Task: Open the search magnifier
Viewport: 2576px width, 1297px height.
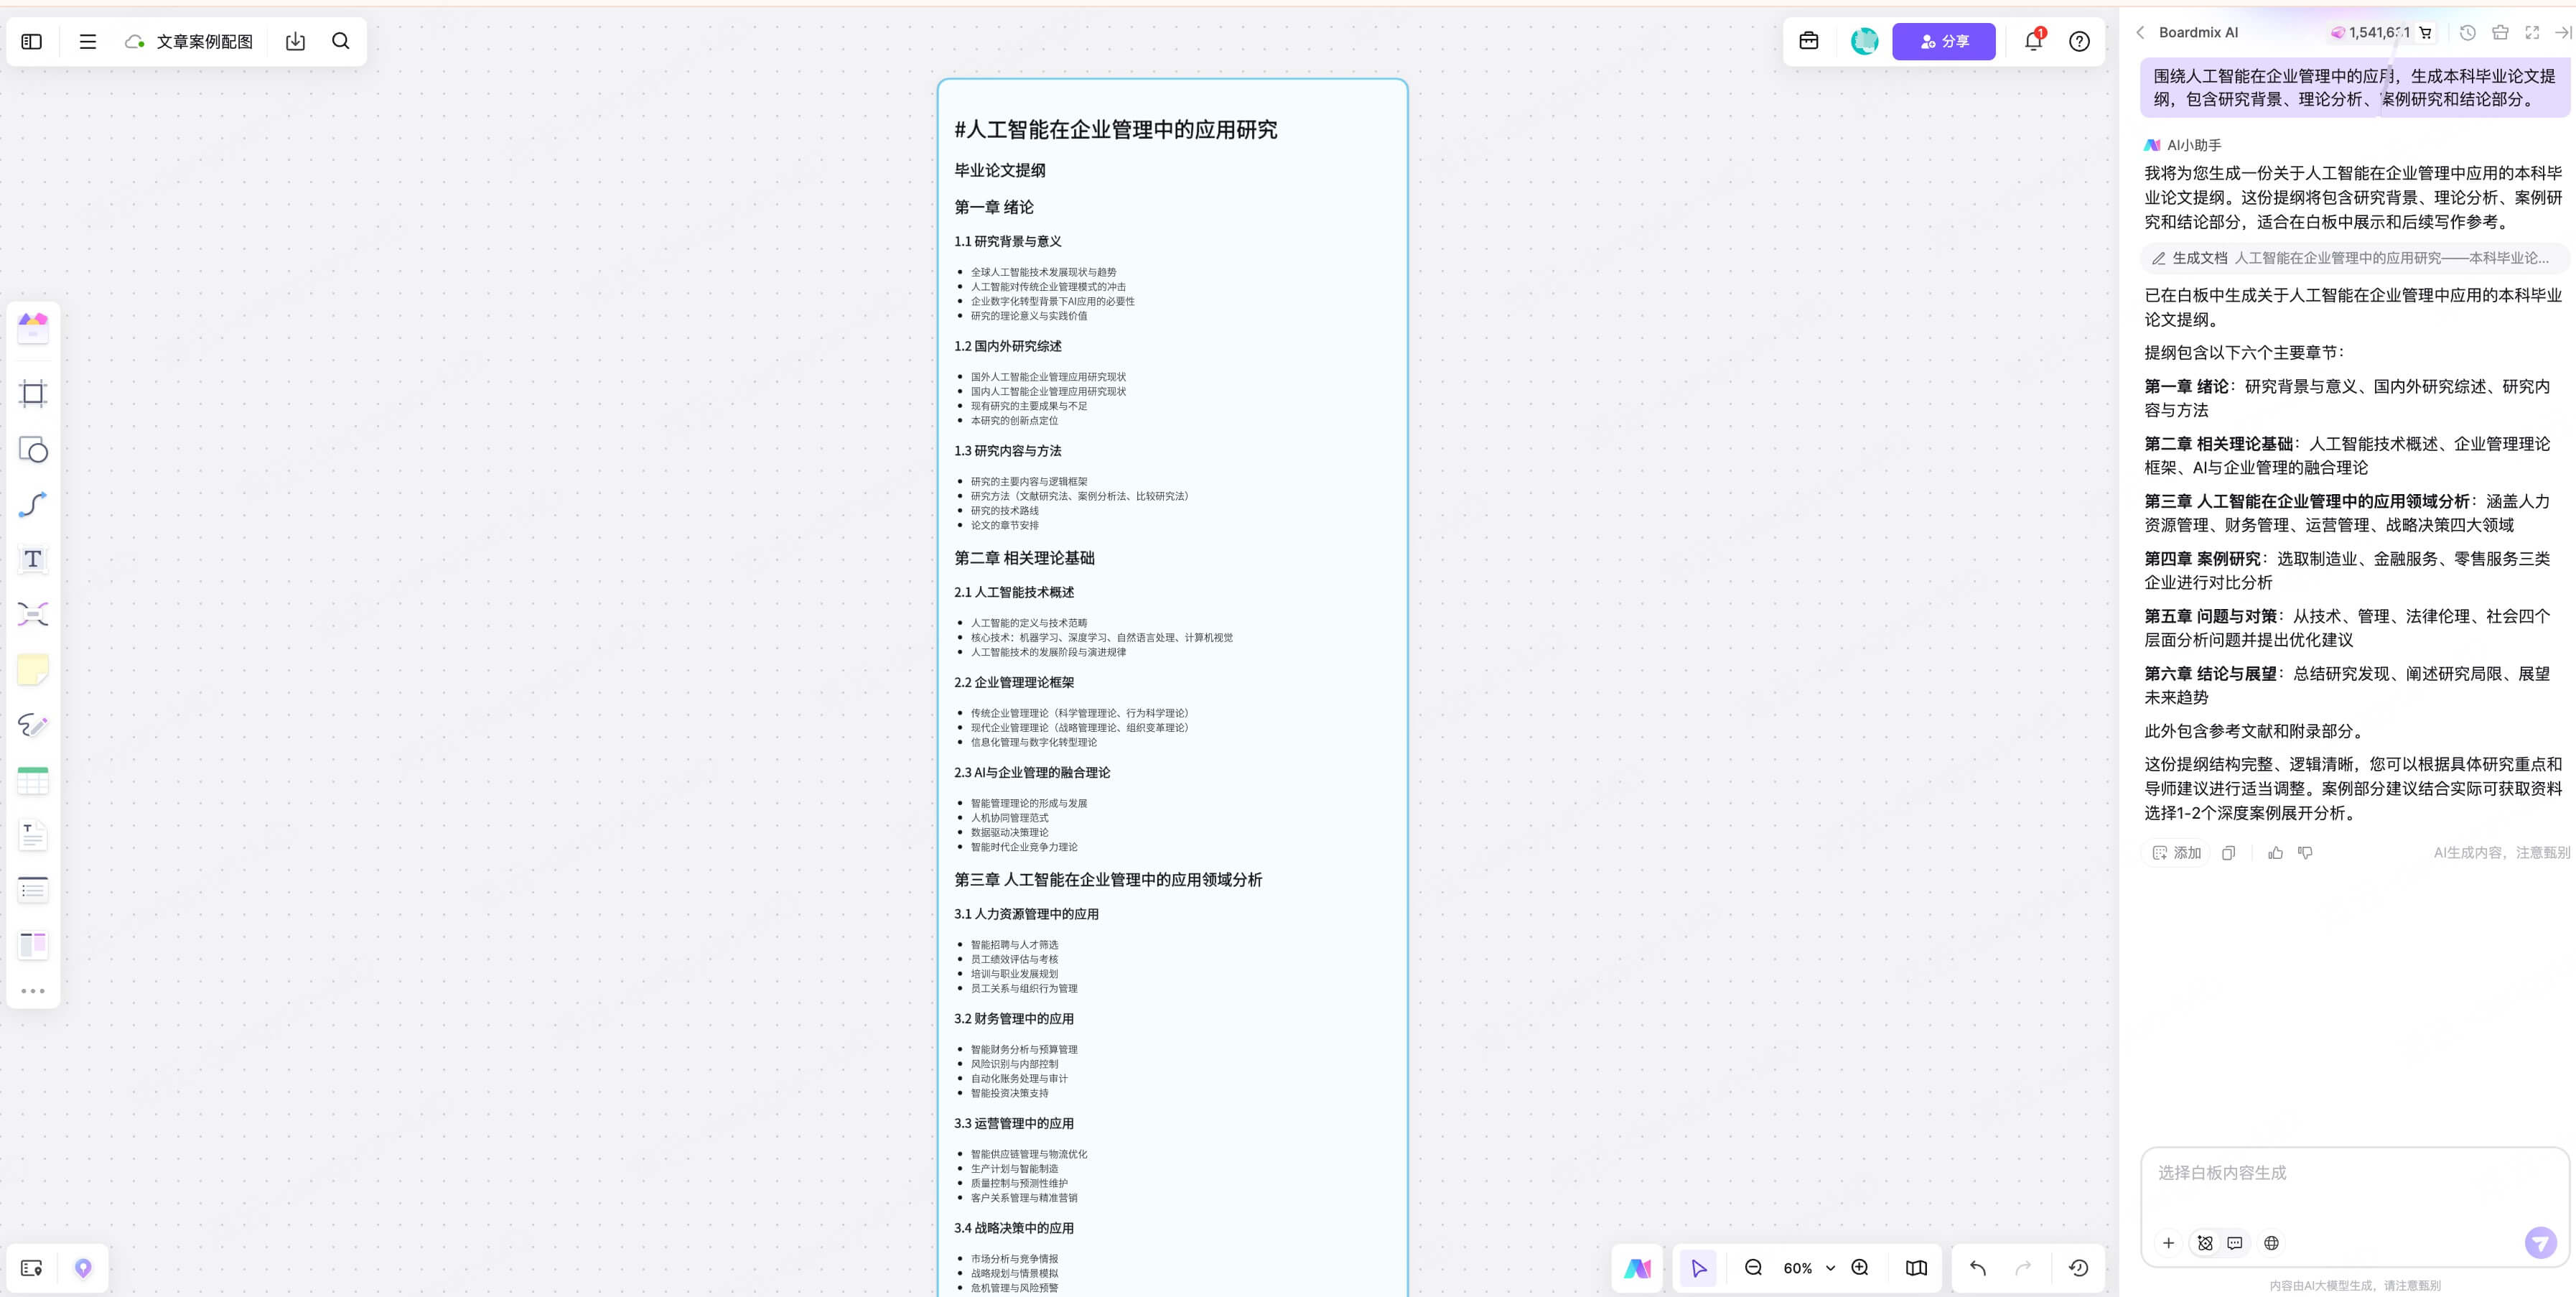Action: (x=341, y=41)
